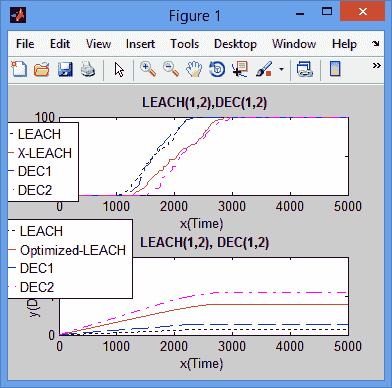
Task: Open the Insert menu
Action: pyautogui.click(x=140, y=44)
